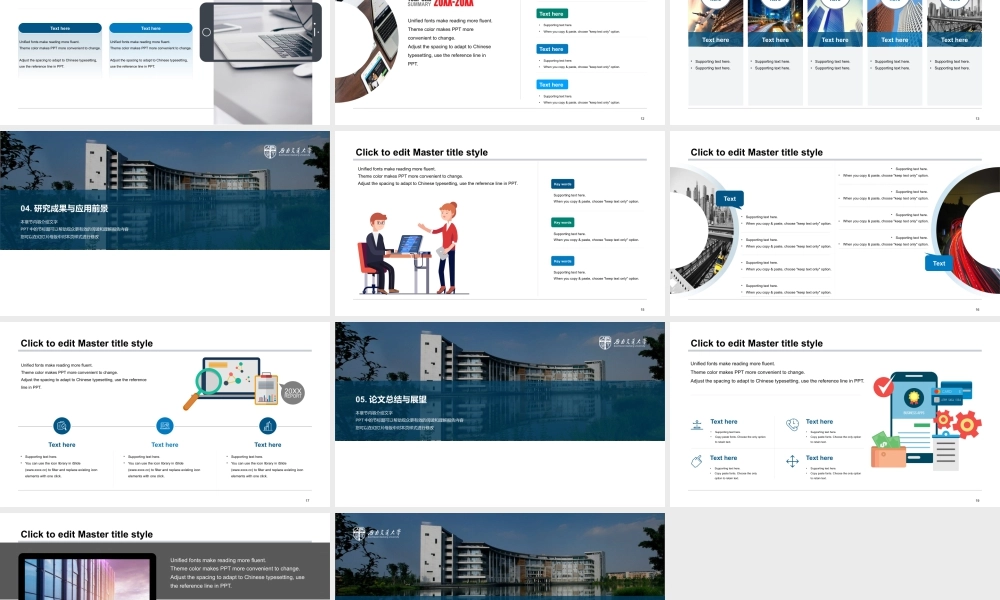
Task: Click the middle blue circle icon on timeline
Action: pyautogui.click(x=165, y=425)
